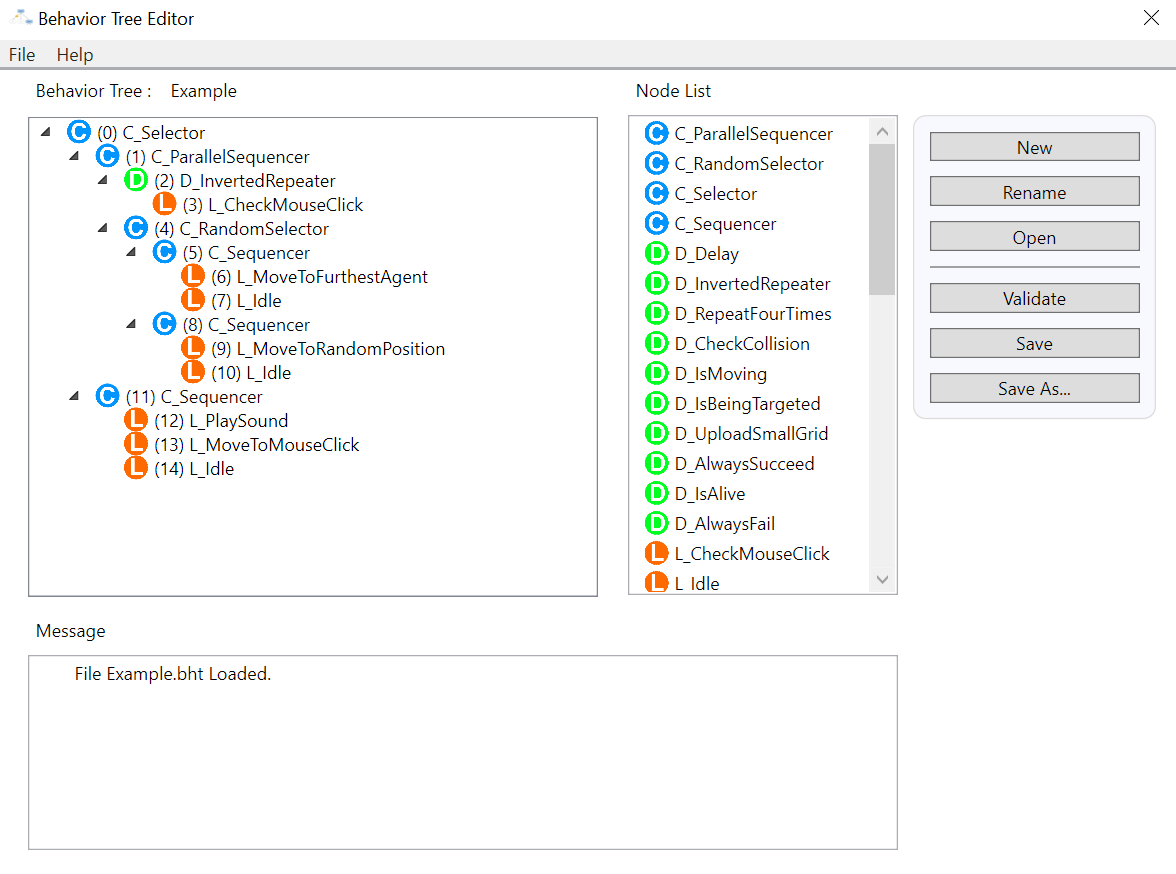Click orange L icon next to L_PlaySound
The height and width of the screenshot is (874, 1176).
coord(136,421)
